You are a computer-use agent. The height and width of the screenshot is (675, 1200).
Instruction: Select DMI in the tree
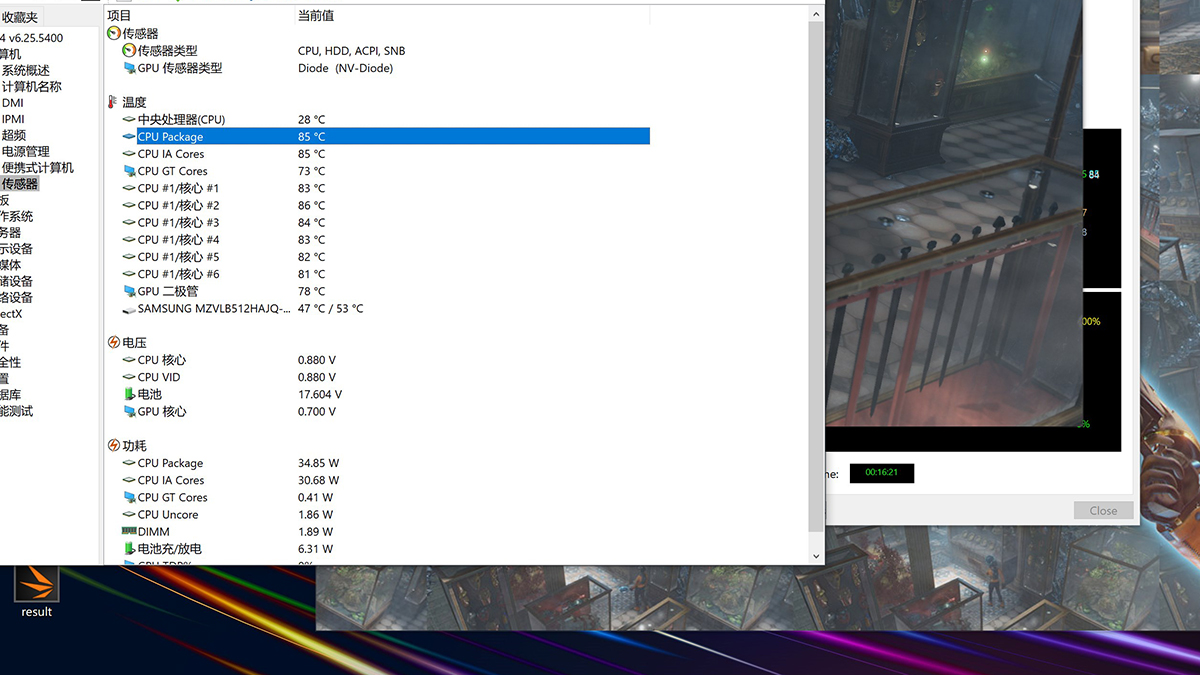pos(13,103)
